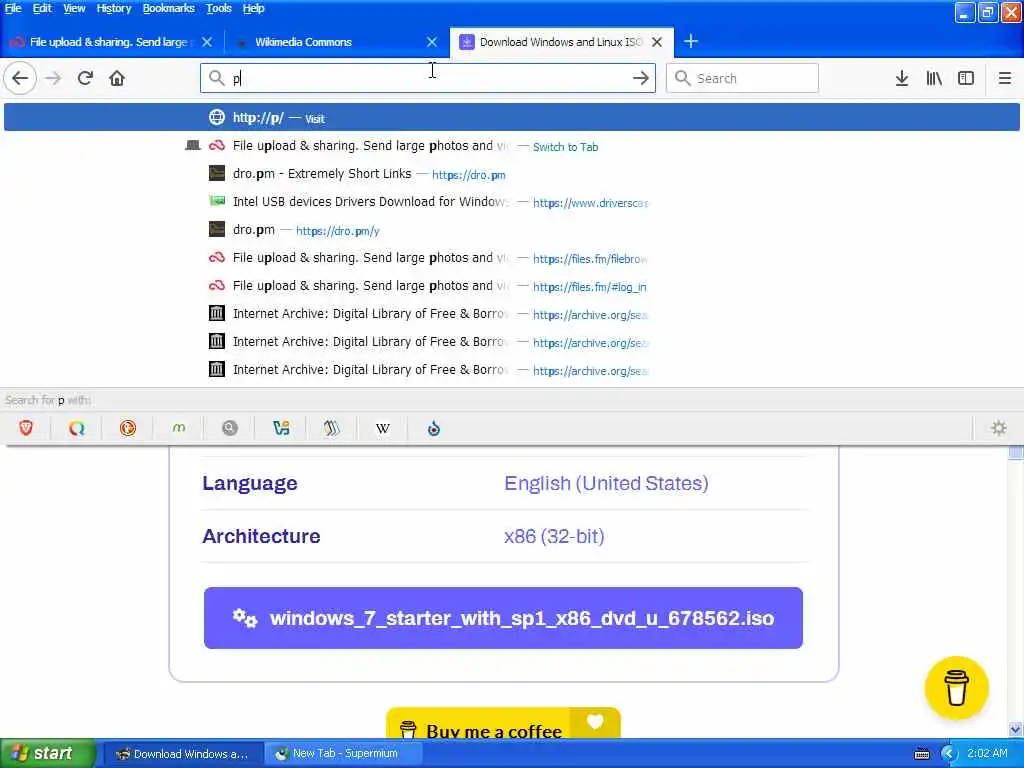Open the History menu
1024x768 pixels.
[x=114, y=8]
